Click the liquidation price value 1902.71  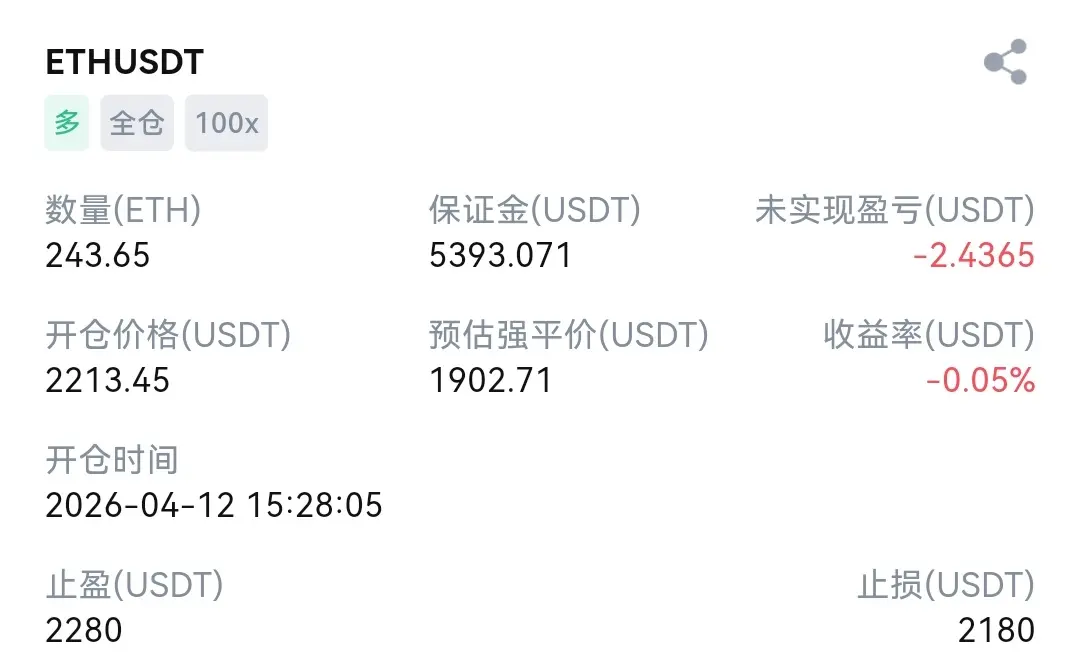click(x=490, y=381)
